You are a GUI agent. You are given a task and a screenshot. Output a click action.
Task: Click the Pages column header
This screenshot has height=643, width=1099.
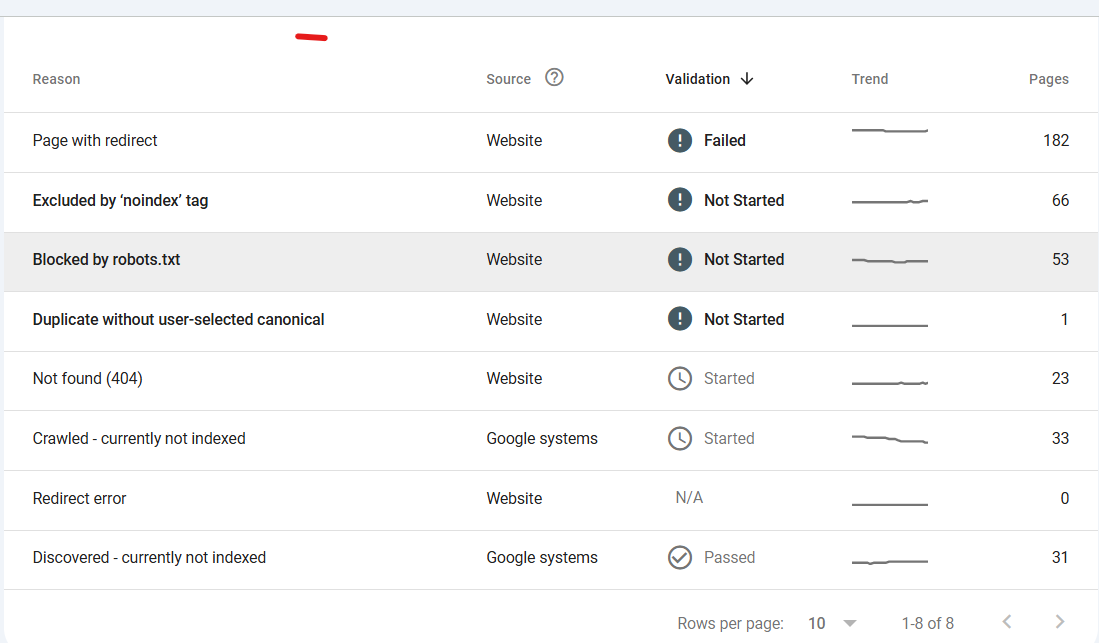click(1048, 79)
